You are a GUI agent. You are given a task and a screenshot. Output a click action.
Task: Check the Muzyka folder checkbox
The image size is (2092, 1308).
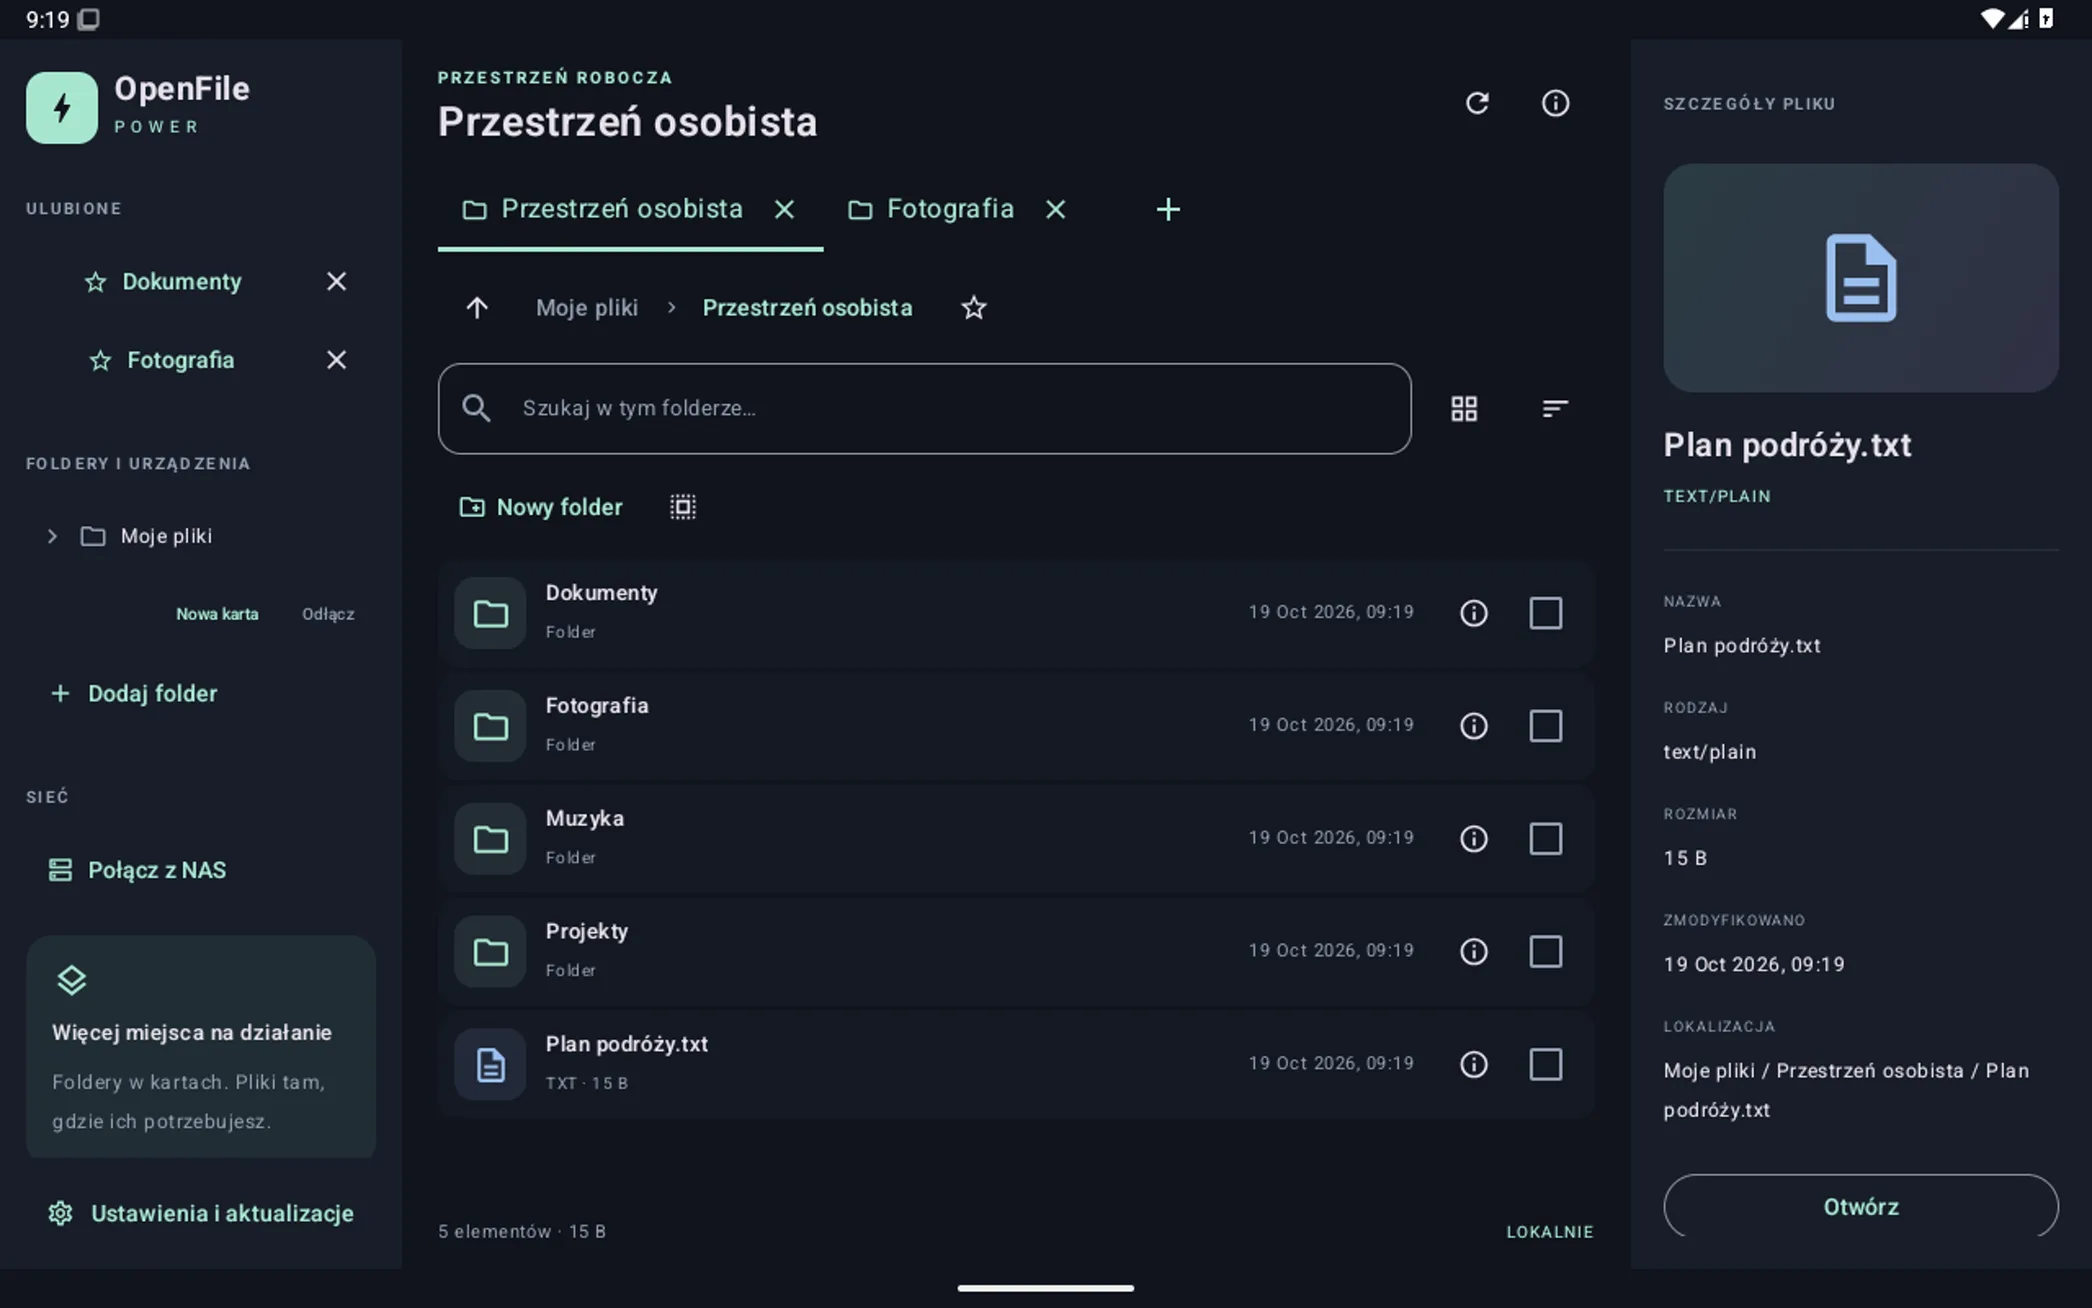tap(1546, 839)
